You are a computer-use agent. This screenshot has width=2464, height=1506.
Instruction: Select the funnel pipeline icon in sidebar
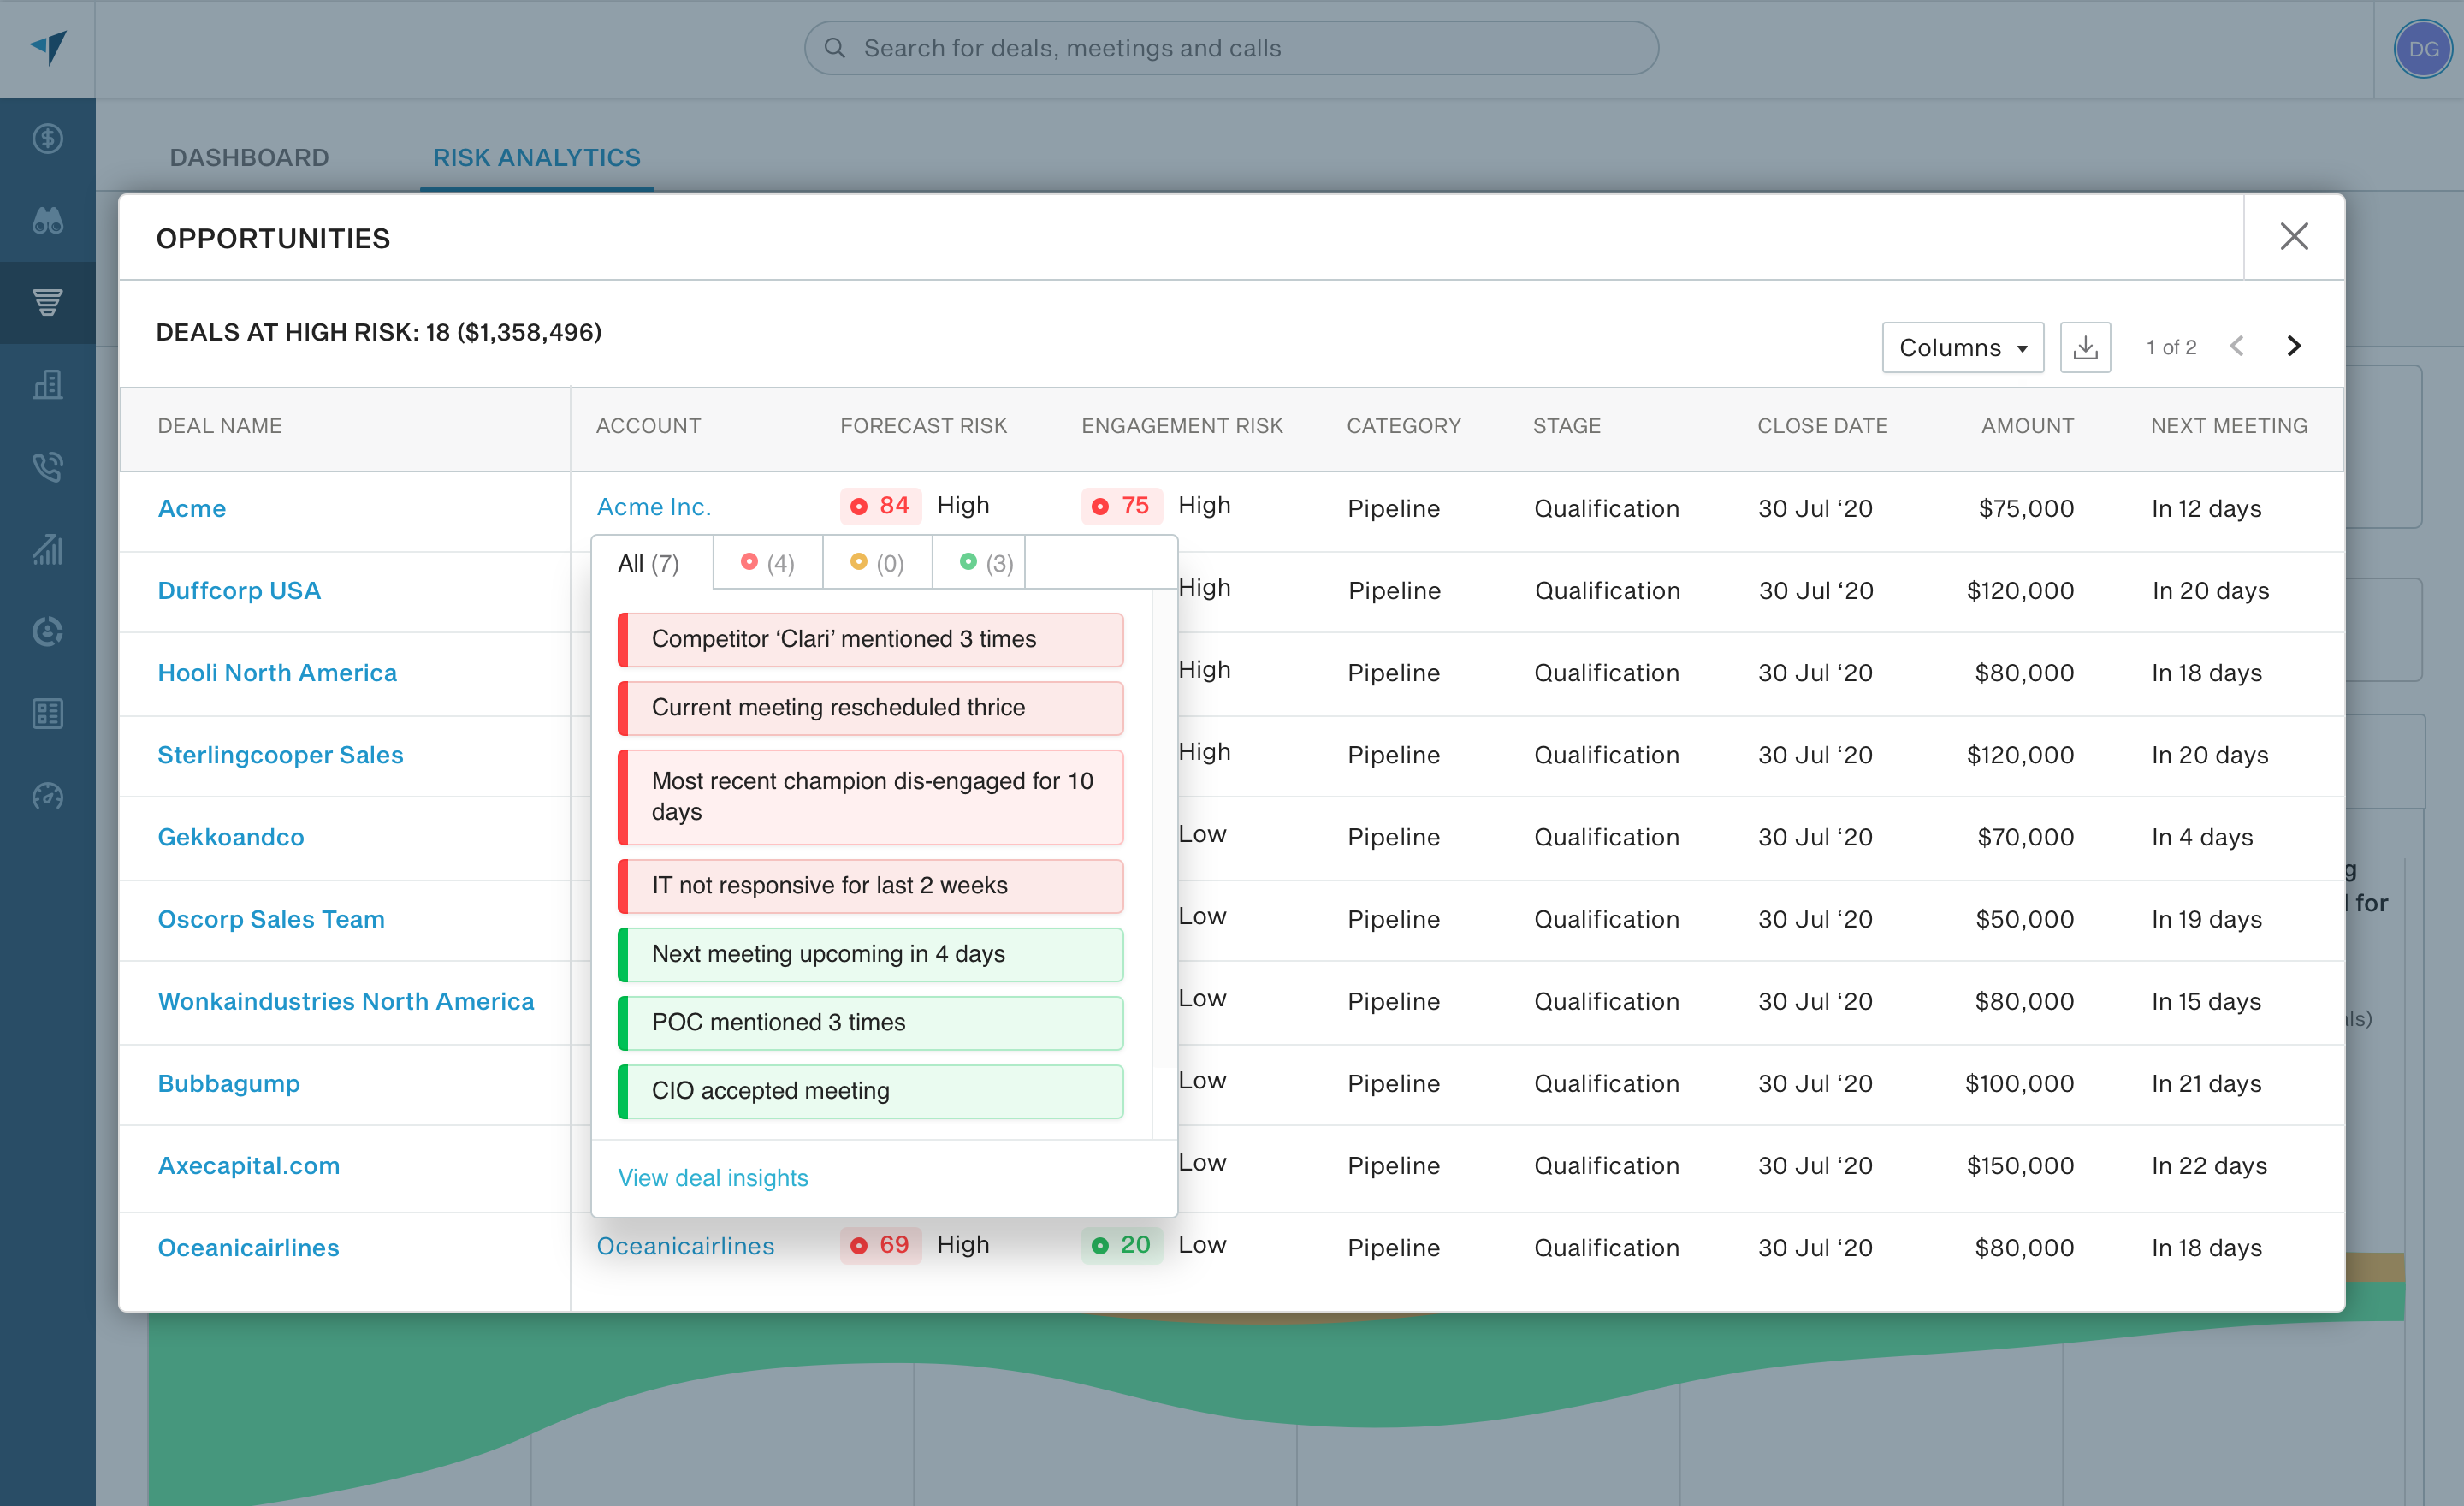click(x=47, y=302)
